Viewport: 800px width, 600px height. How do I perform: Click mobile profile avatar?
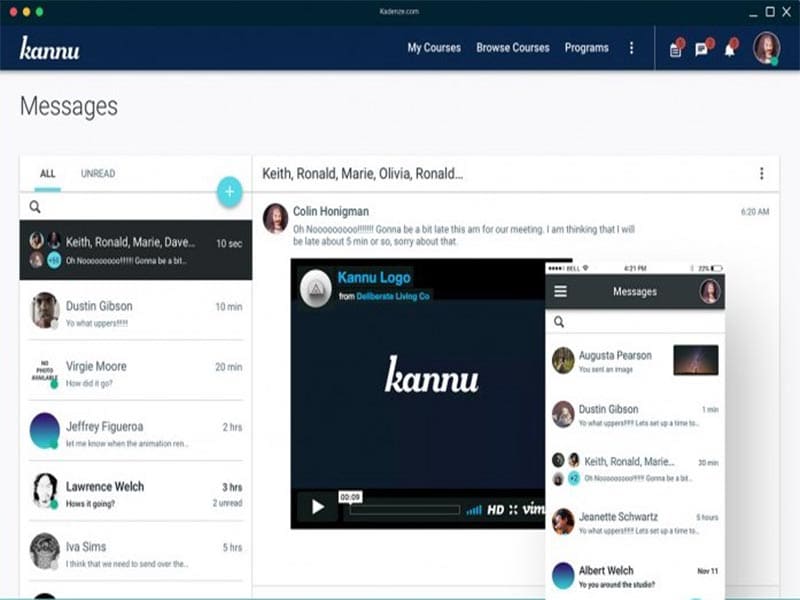710,291
